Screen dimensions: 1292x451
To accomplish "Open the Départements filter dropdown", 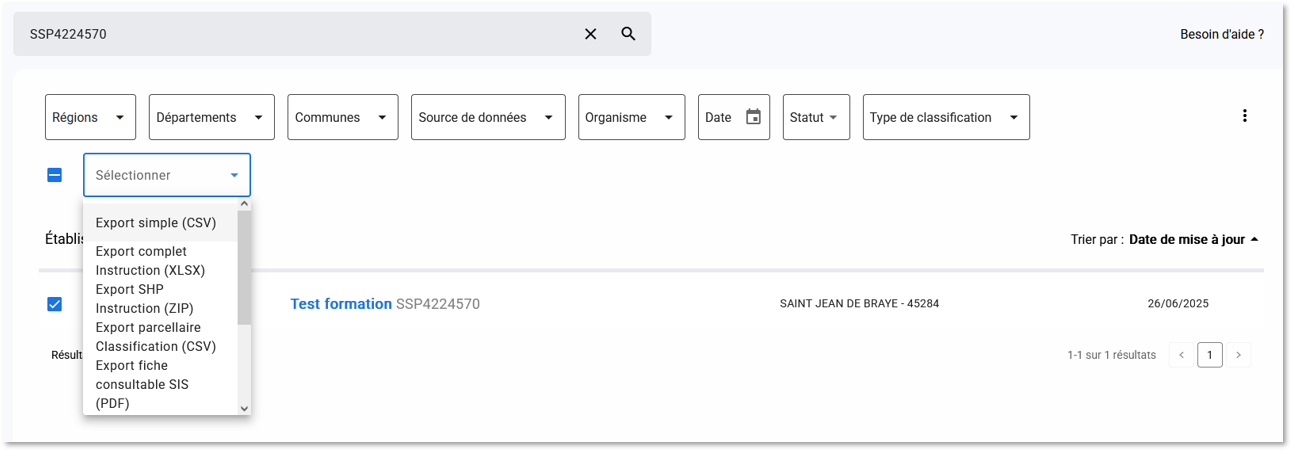I will 212,117.
